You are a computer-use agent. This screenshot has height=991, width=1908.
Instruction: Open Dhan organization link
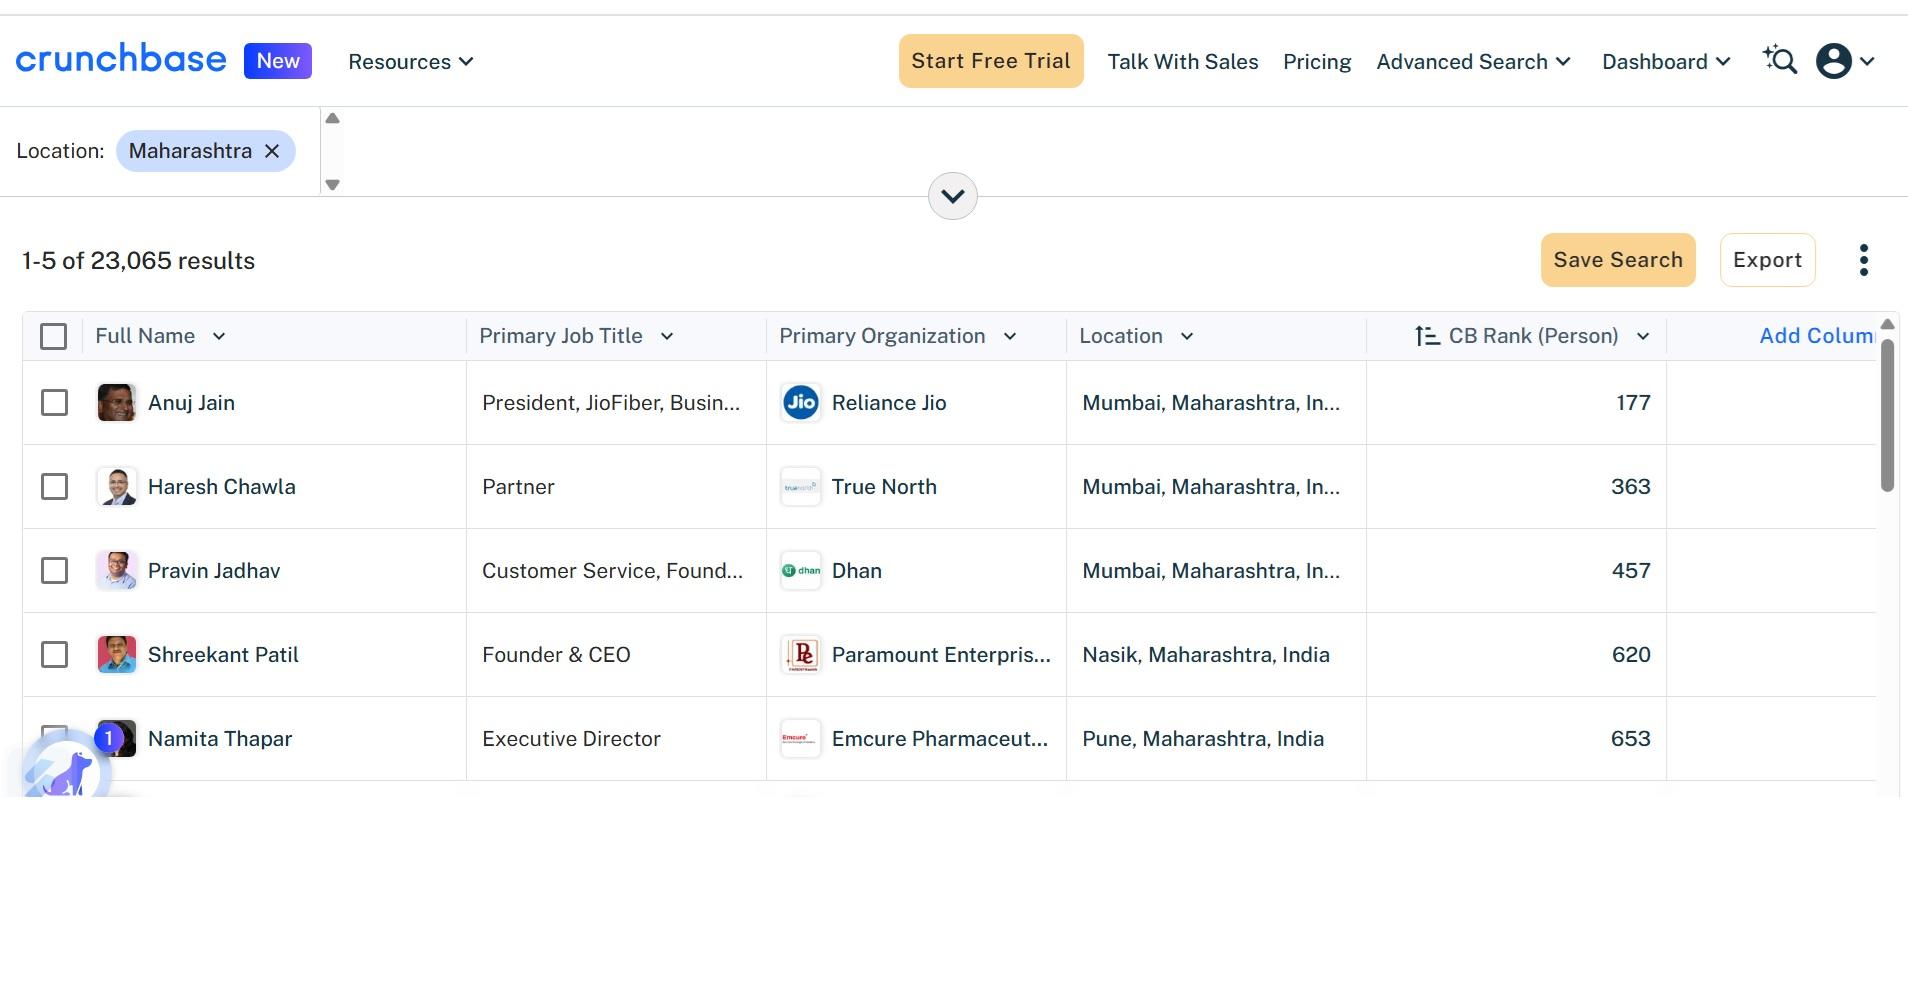pos(857,571)
